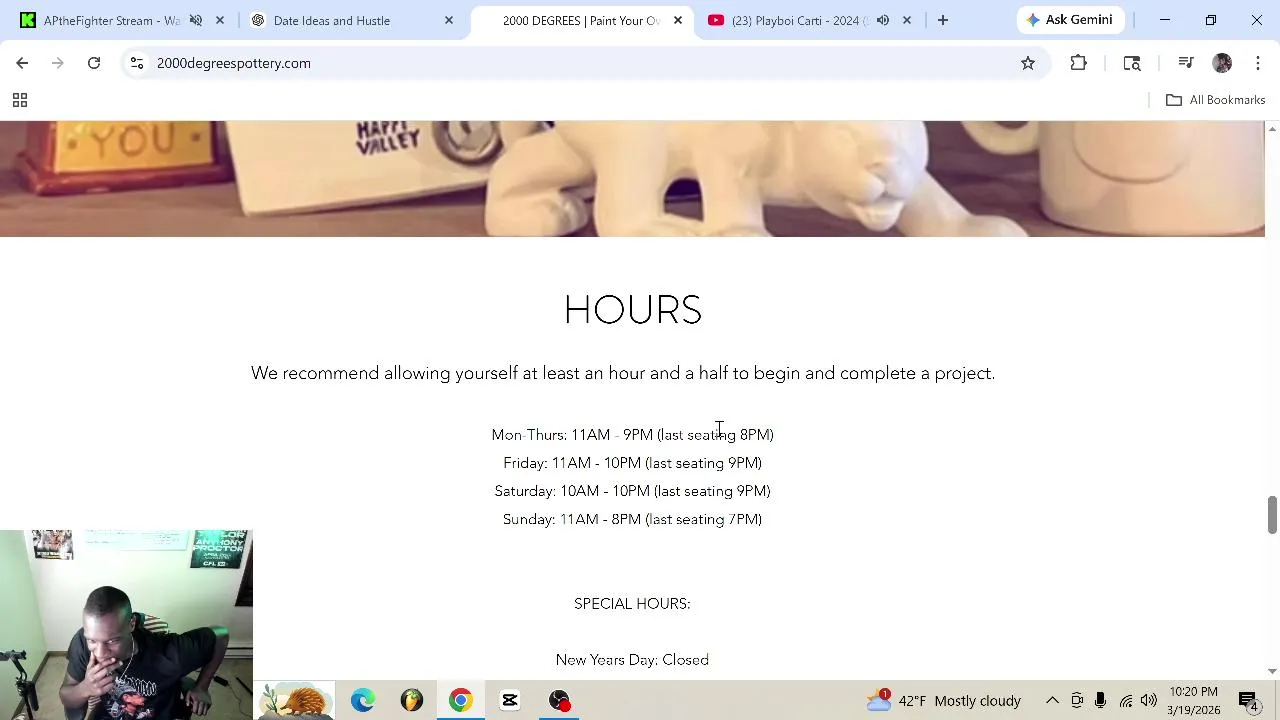
Task: Click New Years Day: Closed text
Action: (632, 660)
